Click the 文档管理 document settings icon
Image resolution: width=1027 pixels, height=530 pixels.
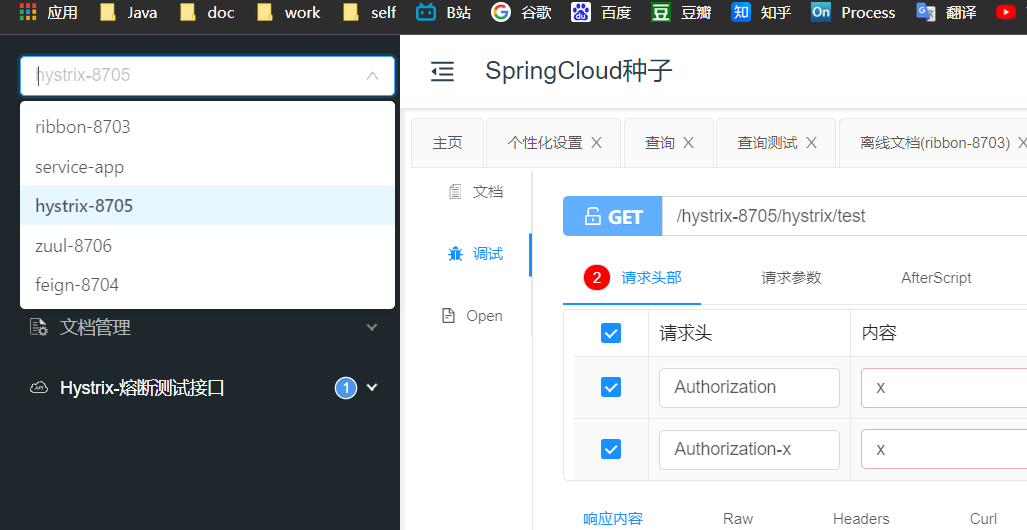[39, 327]
